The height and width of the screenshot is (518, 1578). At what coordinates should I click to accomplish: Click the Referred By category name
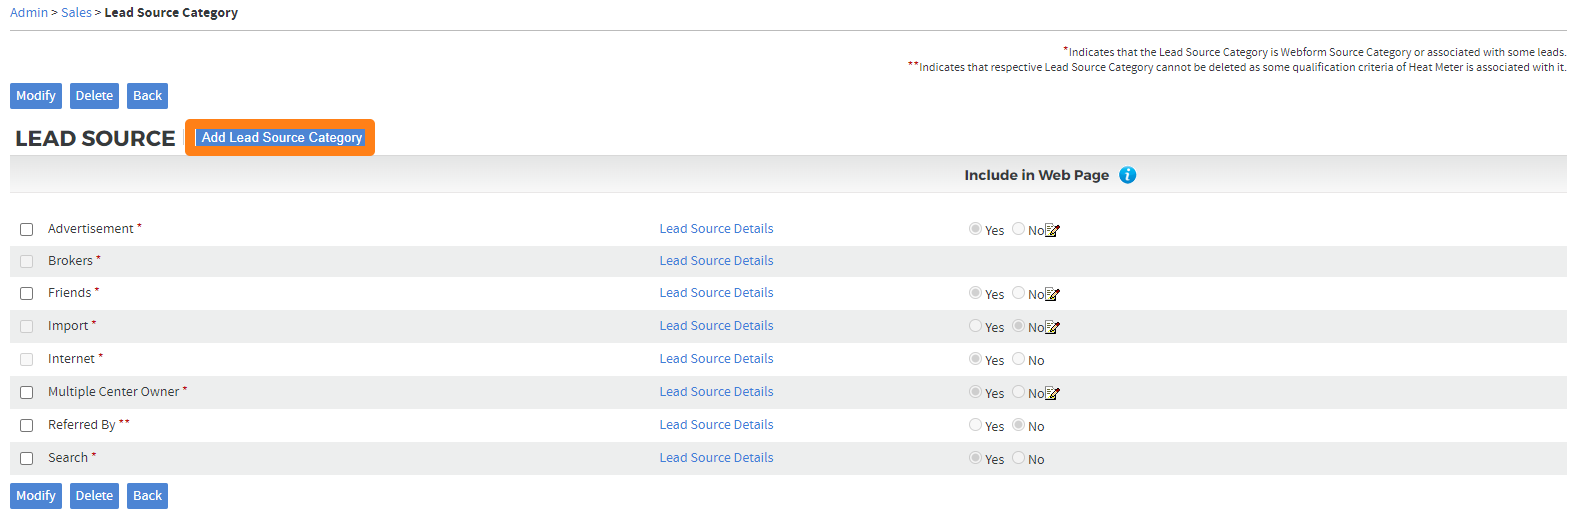tap(82, 425)
